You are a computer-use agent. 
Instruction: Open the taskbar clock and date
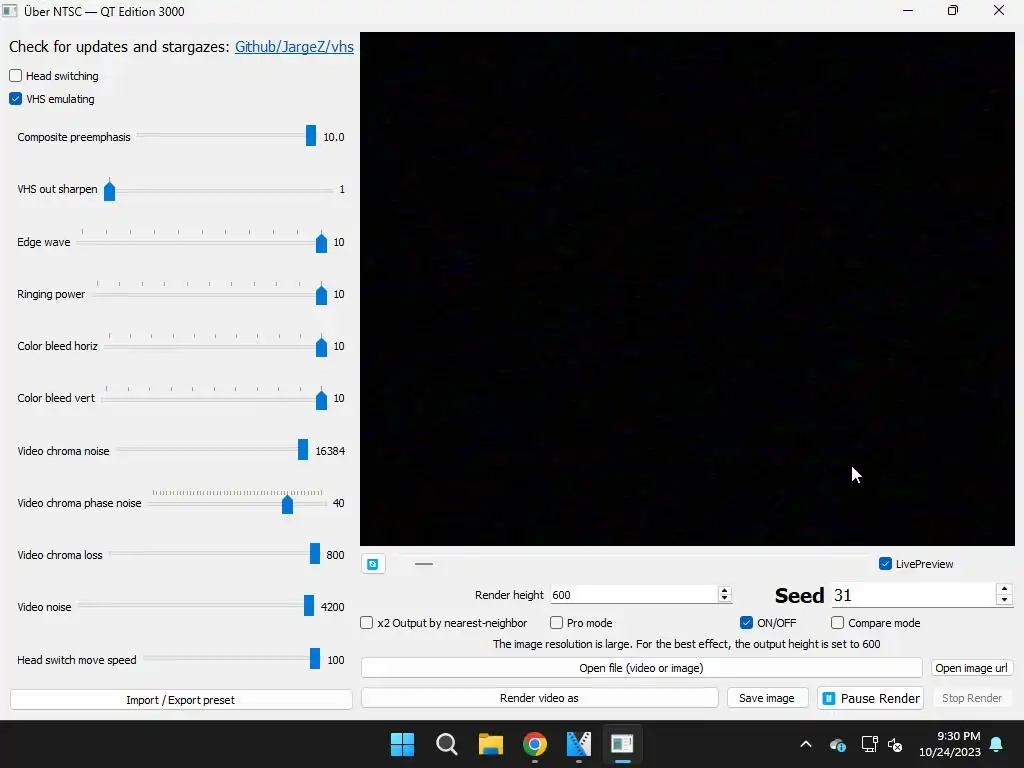point(950,744)
